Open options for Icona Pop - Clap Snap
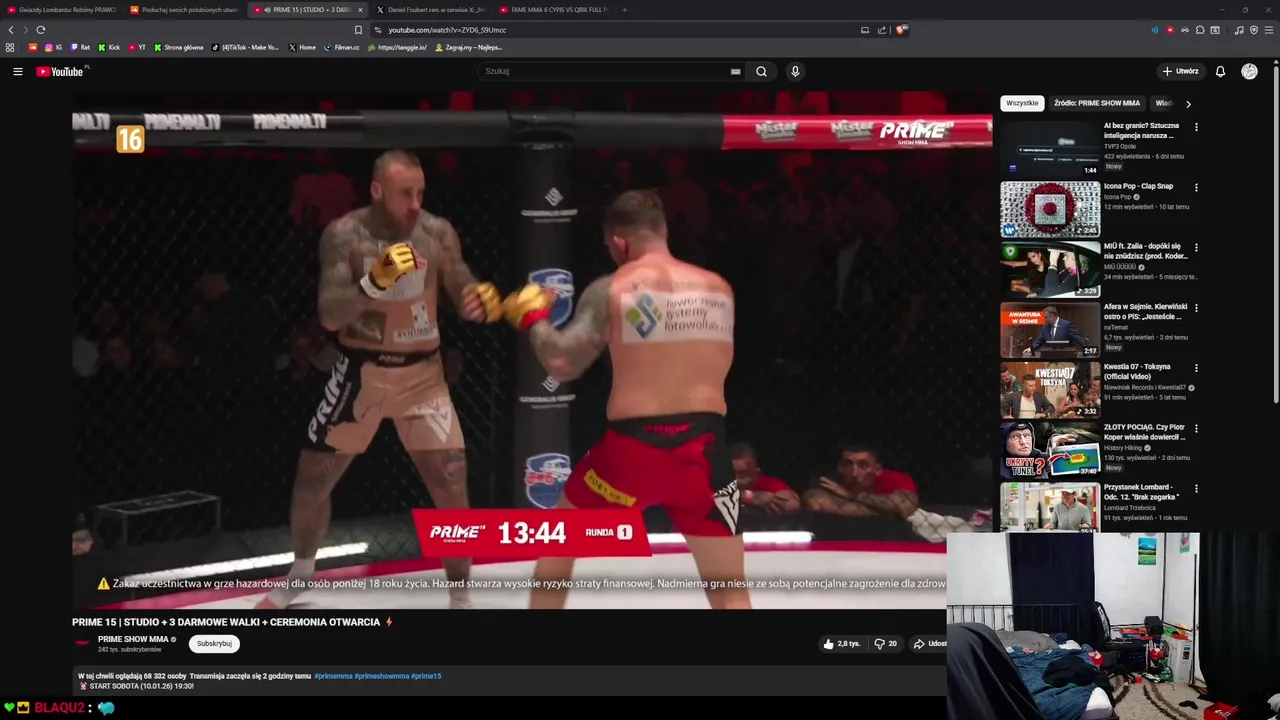Image resolution: width=1280 pixels, height=720 pixels. [1196, 187]
